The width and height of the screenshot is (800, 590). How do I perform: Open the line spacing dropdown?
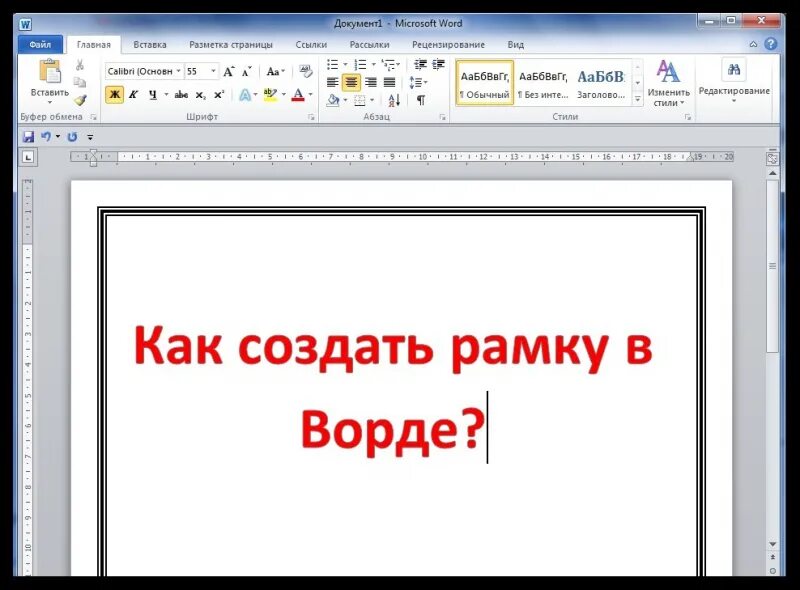tap(418, 82)
